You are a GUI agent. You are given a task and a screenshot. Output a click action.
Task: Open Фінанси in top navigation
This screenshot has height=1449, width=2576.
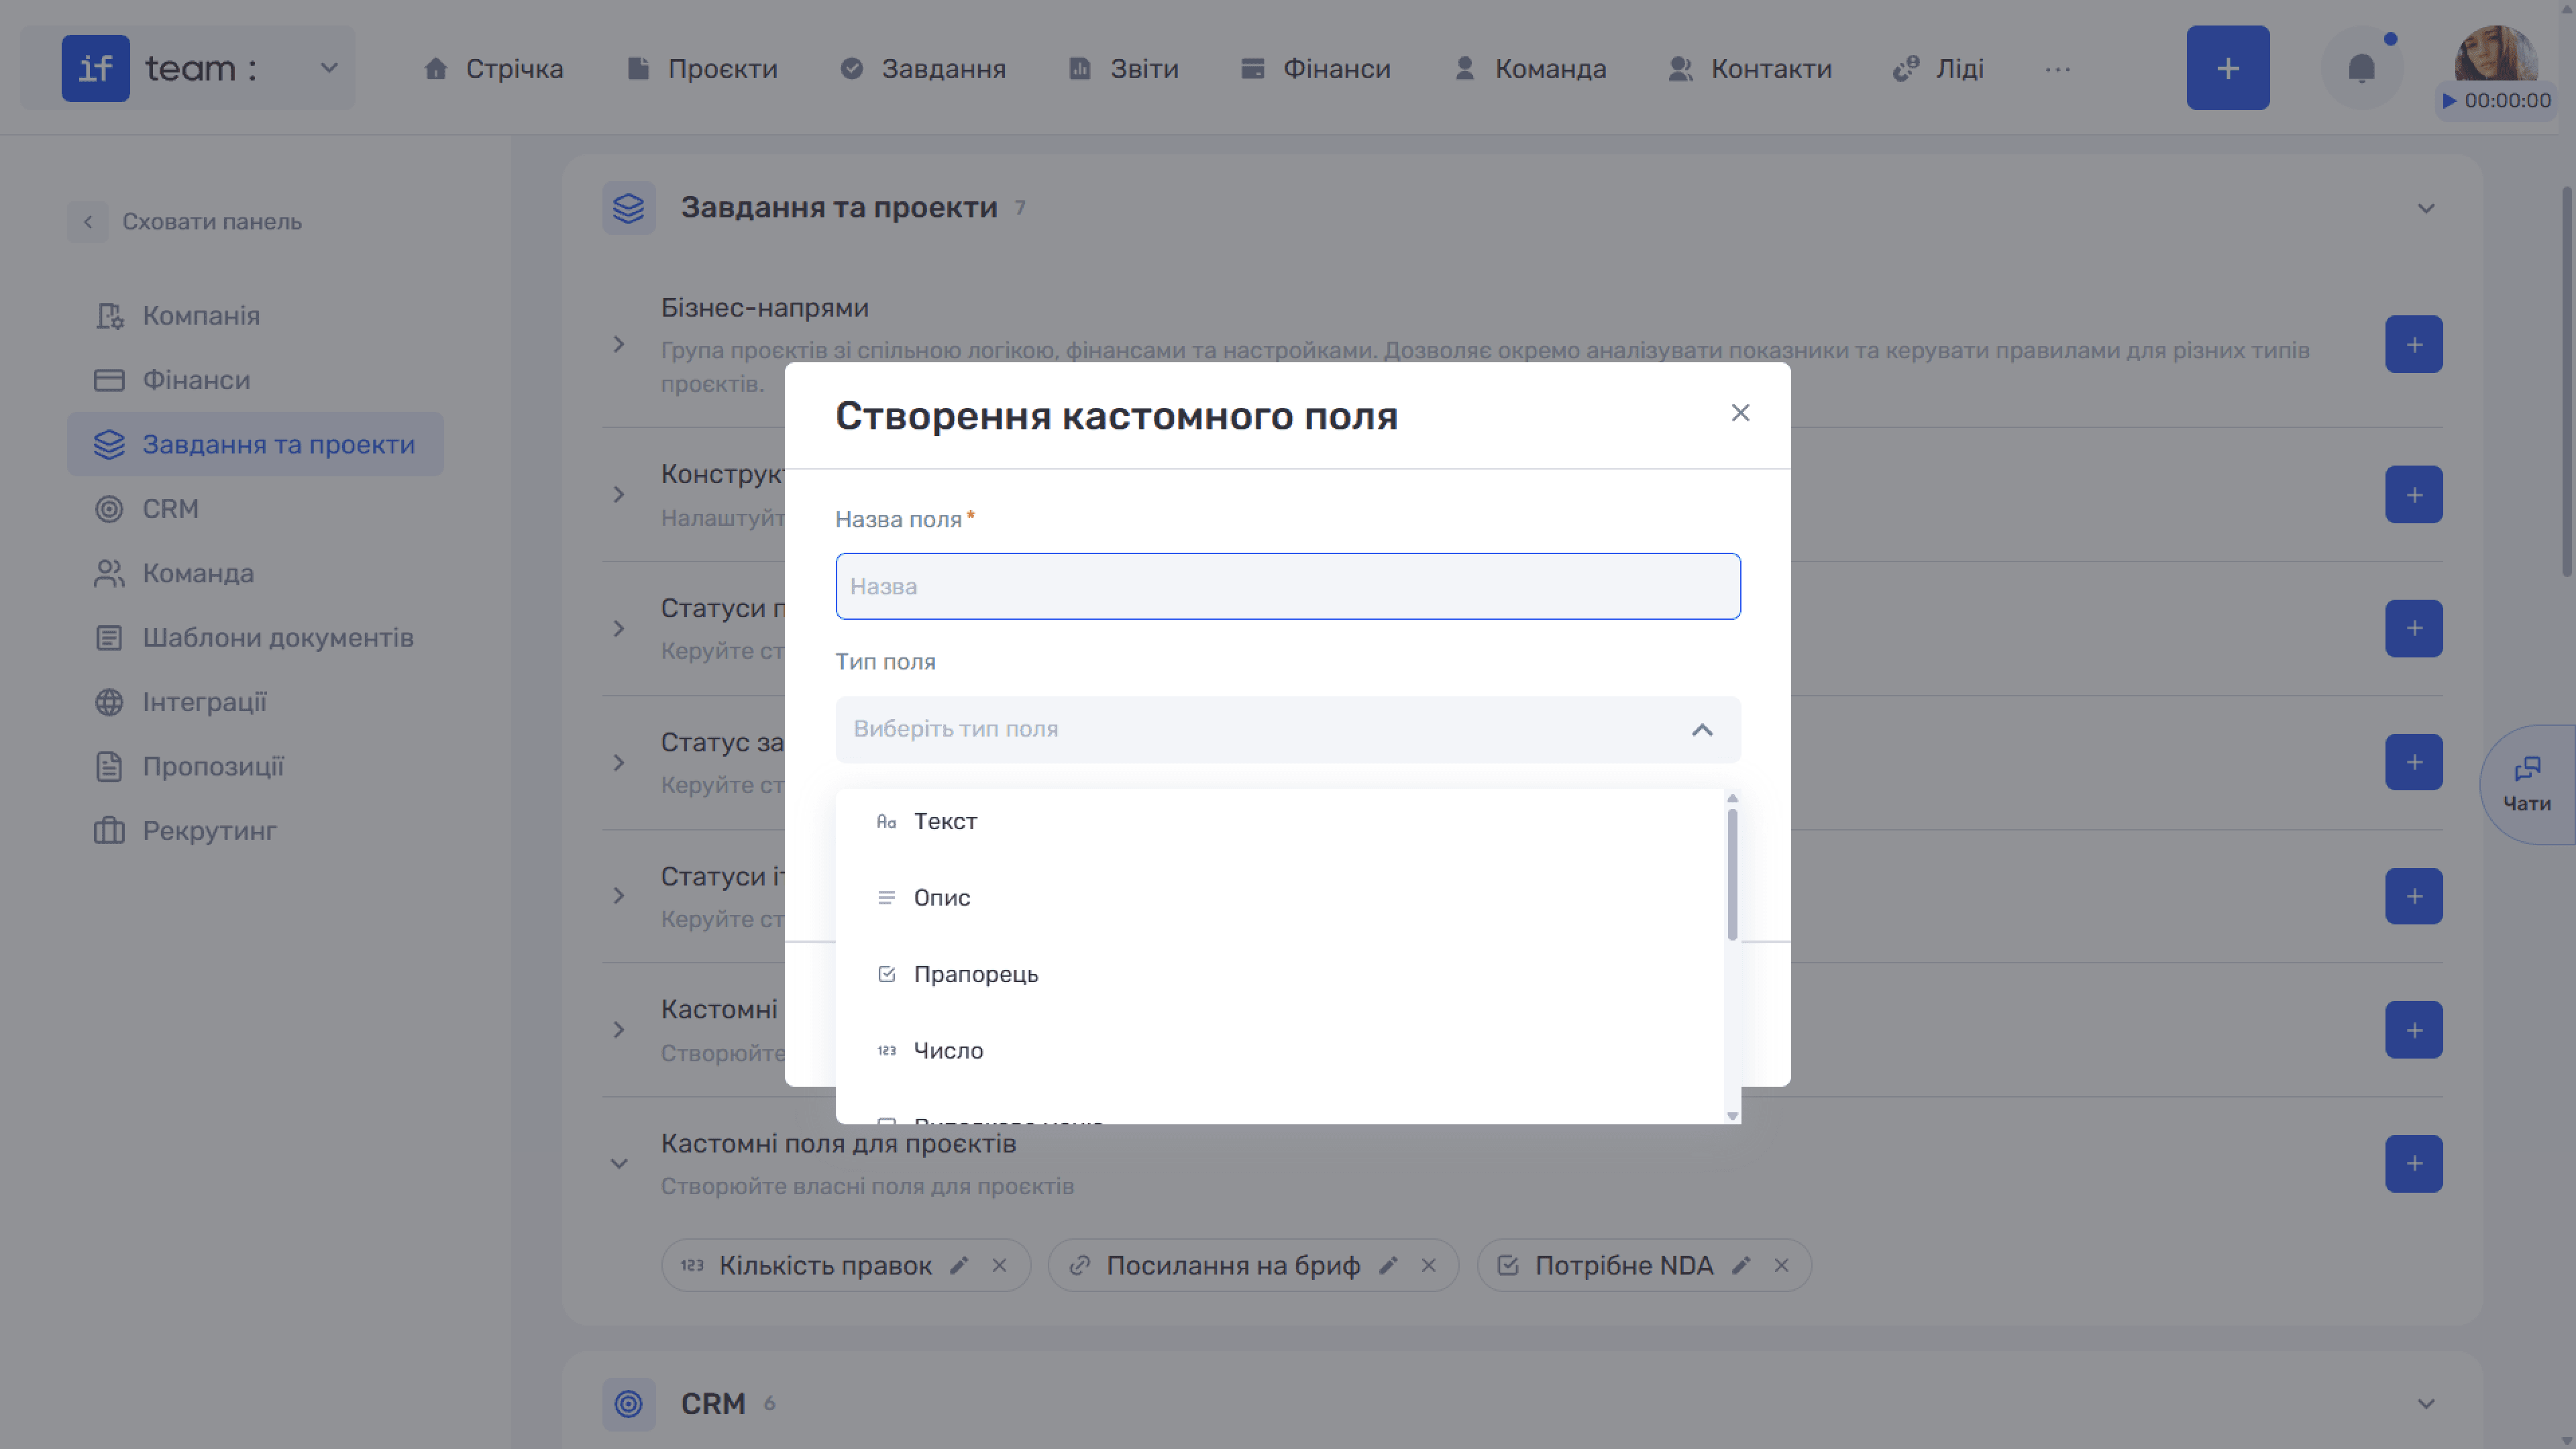[x=1315, y=69]
